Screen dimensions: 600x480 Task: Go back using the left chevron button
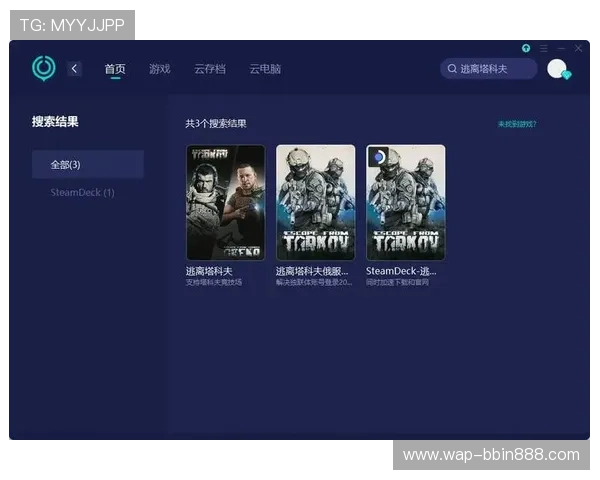[x=75, y=69]
